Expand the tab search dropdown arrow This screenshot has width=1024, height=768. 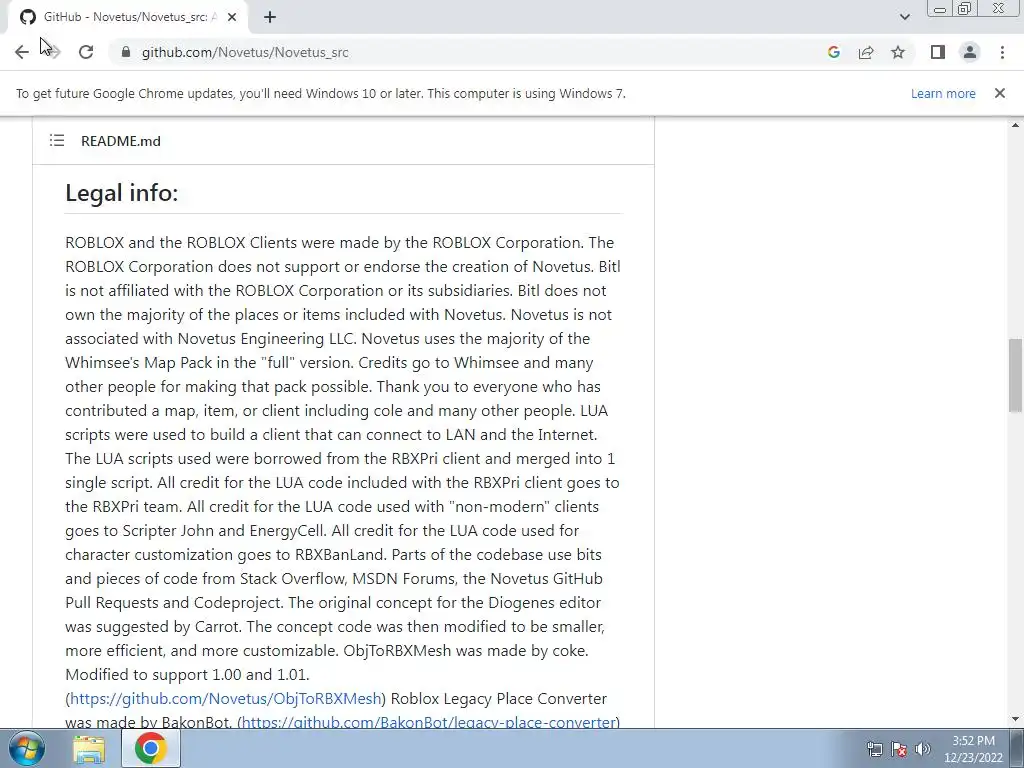904,17
